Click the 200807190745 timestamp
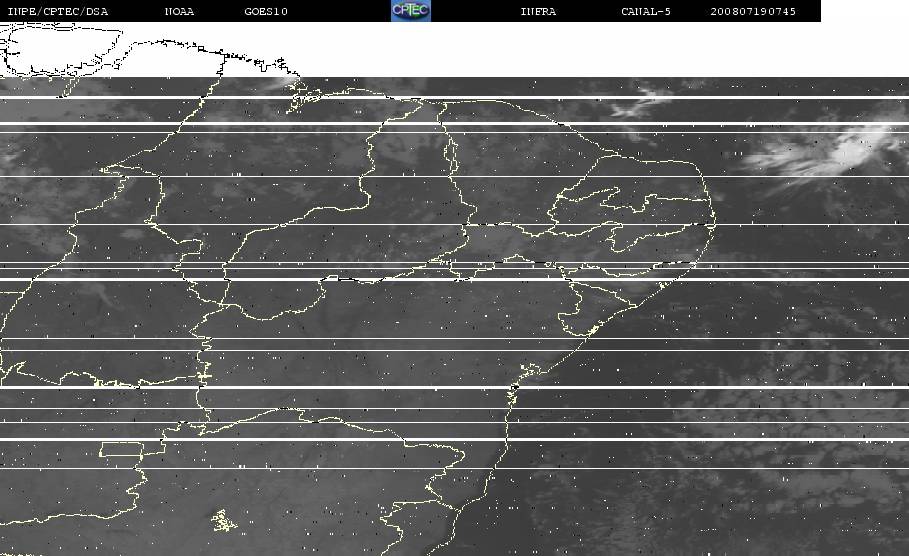This screenshot has width=909, height=556. click(x=753, y=11)
